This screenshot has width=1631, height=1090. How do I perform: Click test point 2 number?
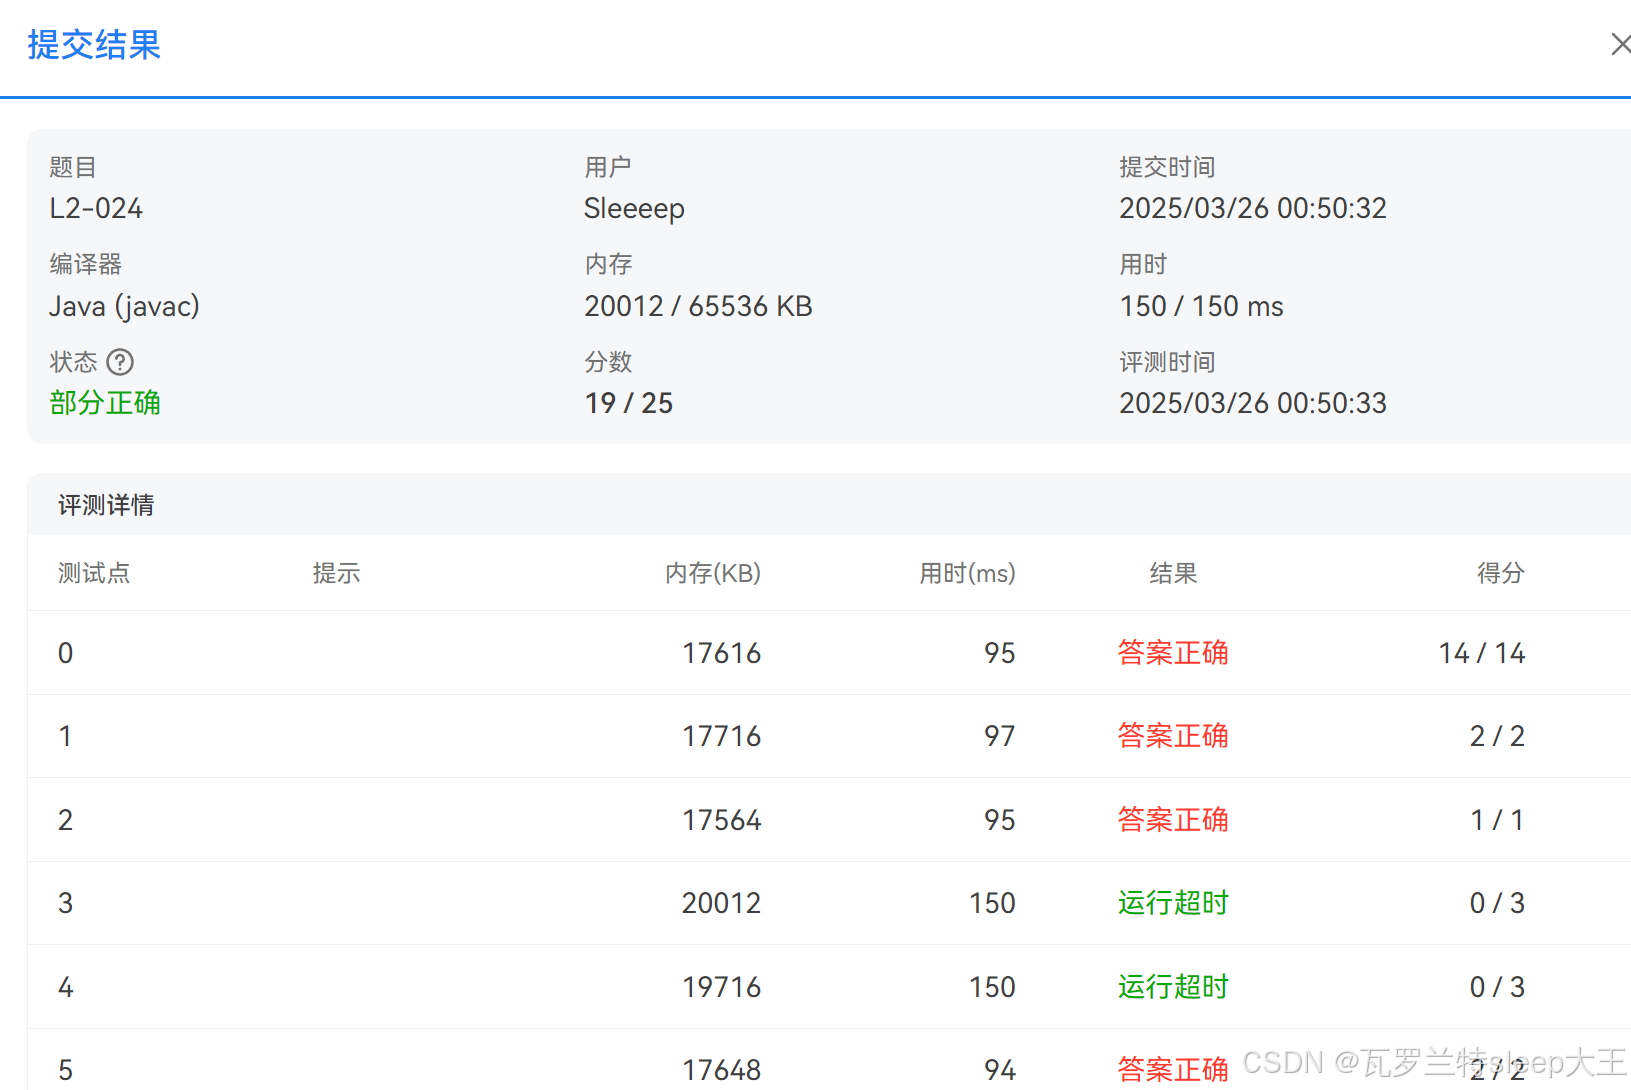(65, 820)
